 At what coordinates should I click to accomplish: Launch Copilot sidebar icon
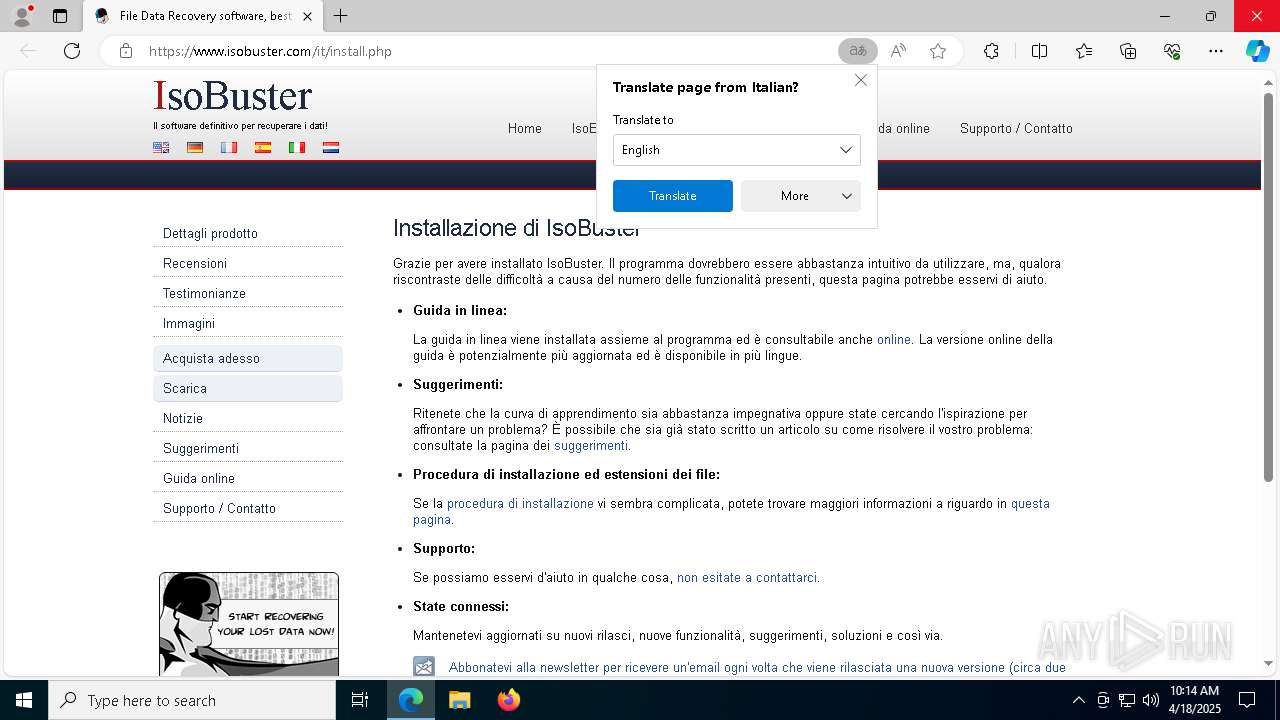point(1257,51)
